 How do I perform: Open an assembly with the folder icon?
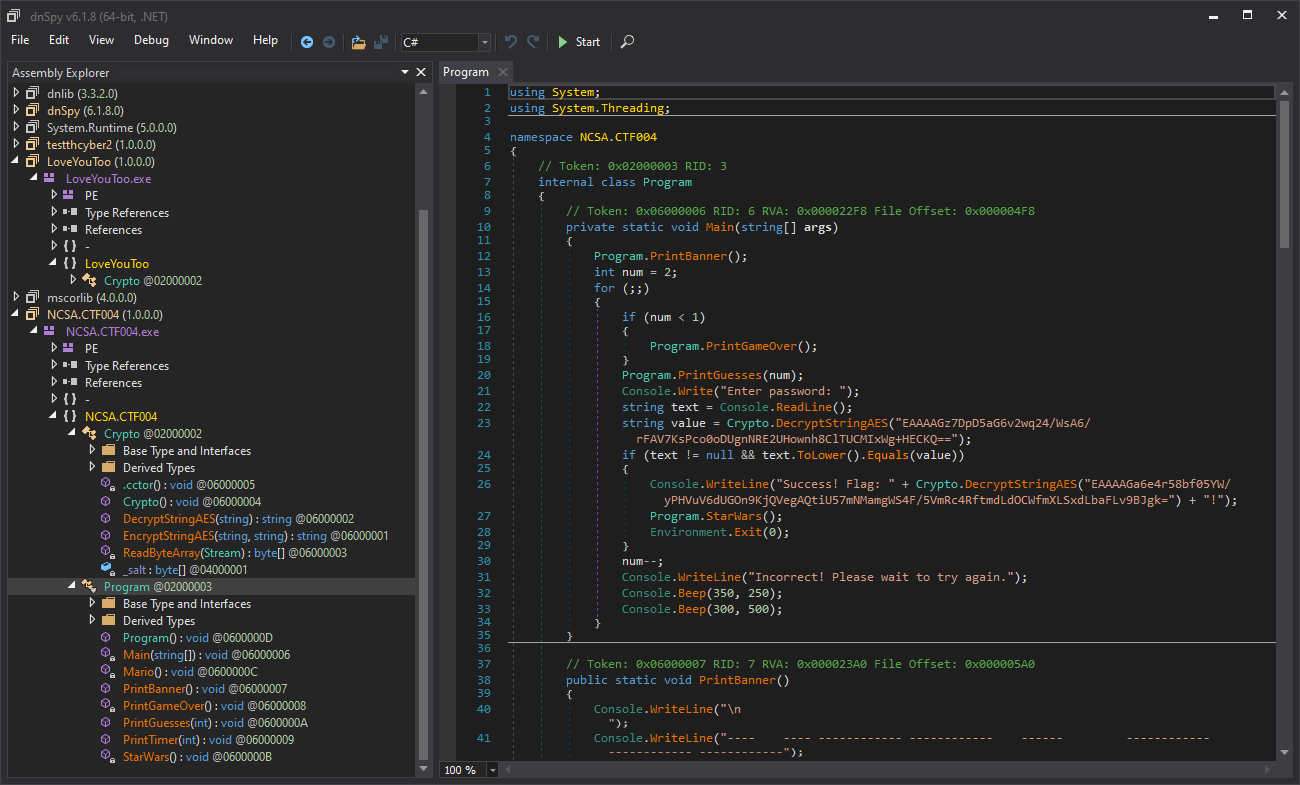point(359,42)
